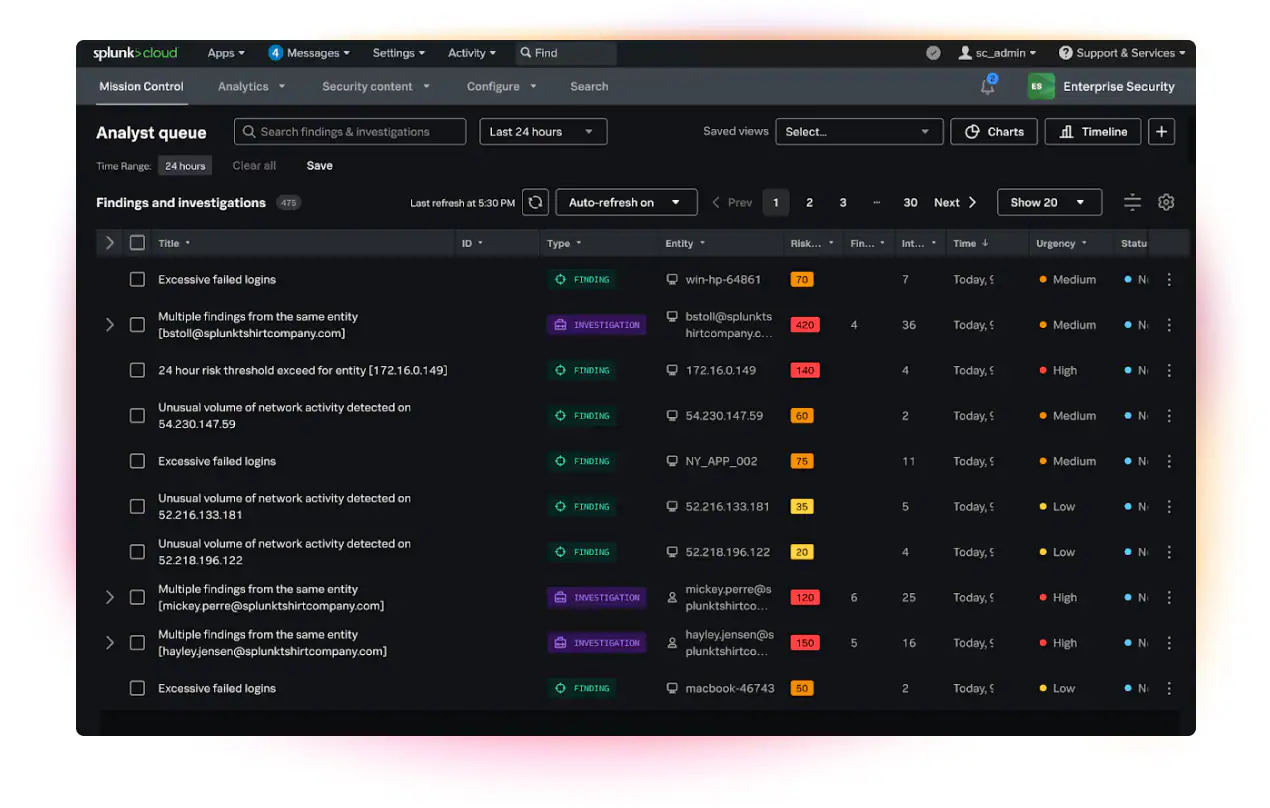Click the Charts button
This screenshot has height=808, width=1270.
coord(994,132)
